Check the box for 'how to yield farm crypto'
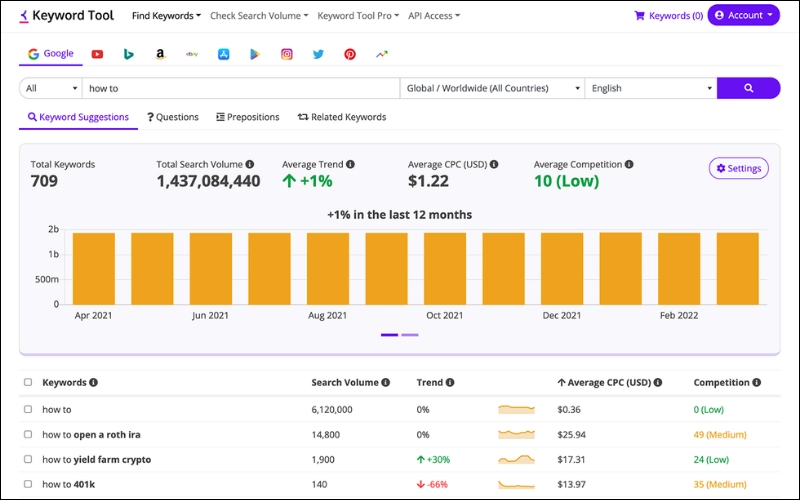This screenshot has height=500, width=800. pyautogui.click(x=28, y=459)
